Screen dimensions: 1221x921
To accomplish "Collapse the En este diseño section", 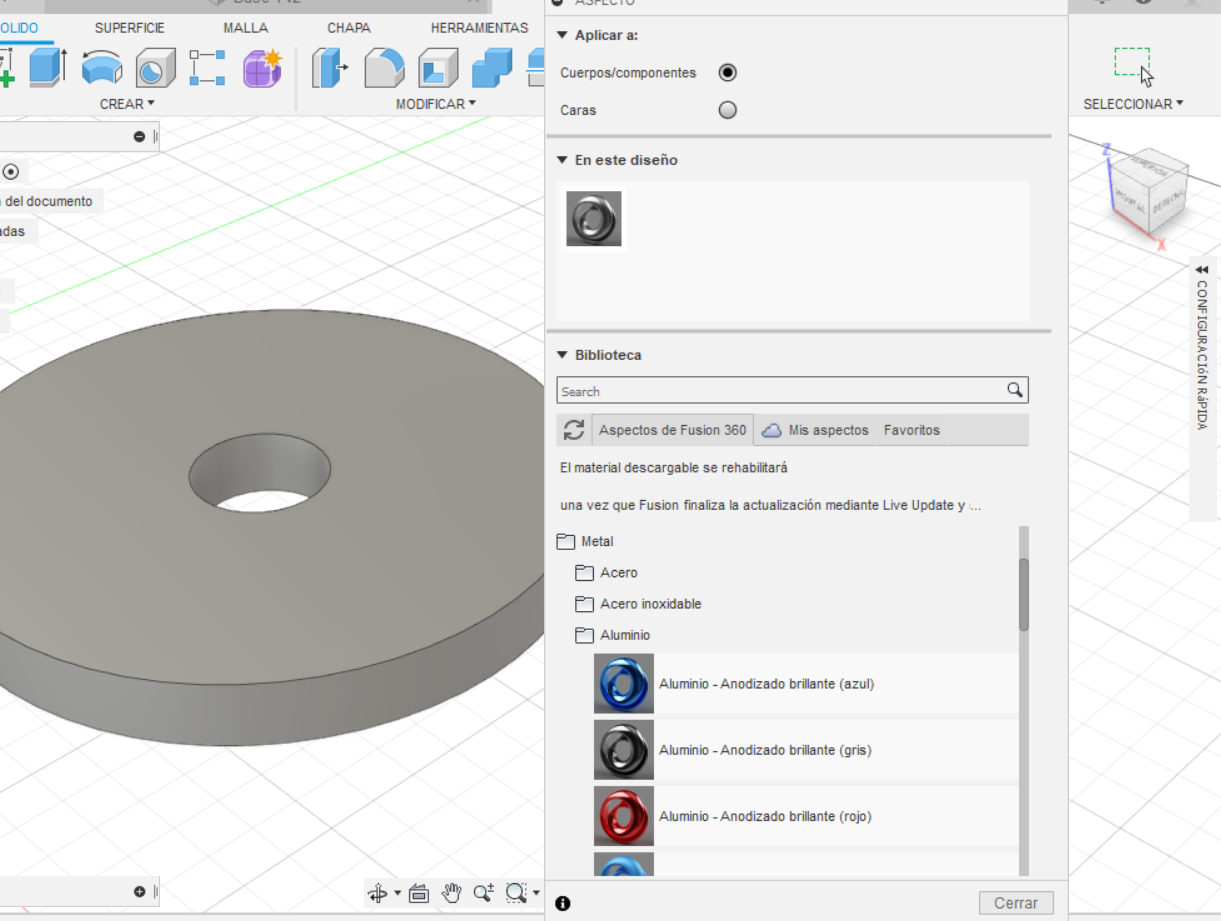I will [562, 160].
